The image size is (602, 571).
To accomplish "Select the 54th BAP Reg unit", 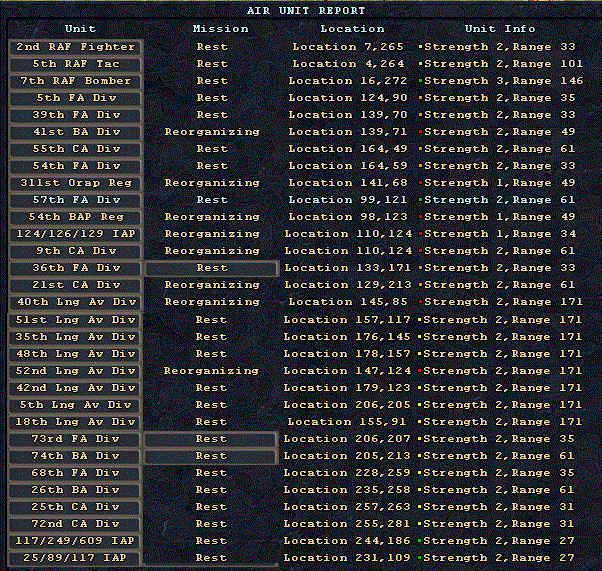I will point(75,217).
